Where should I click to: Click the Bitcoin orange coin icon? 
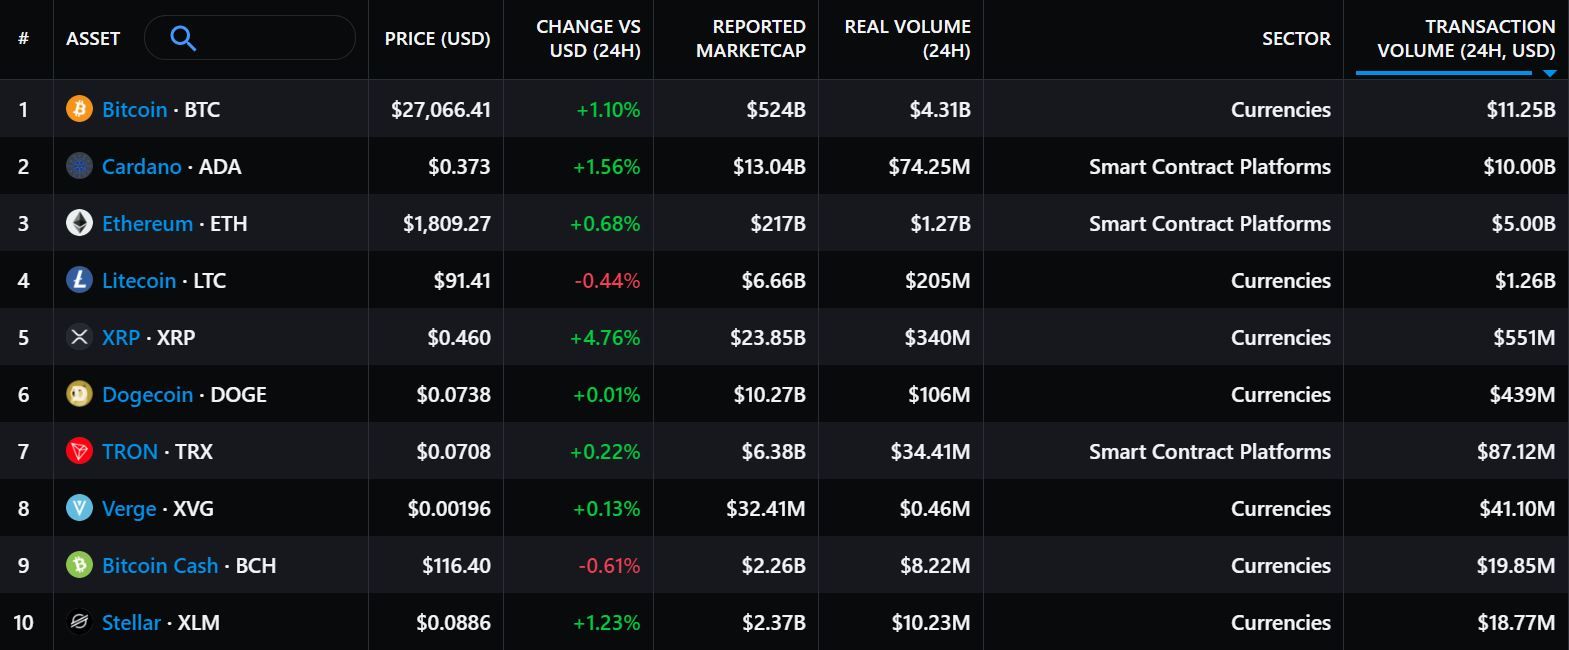[79, 109]
